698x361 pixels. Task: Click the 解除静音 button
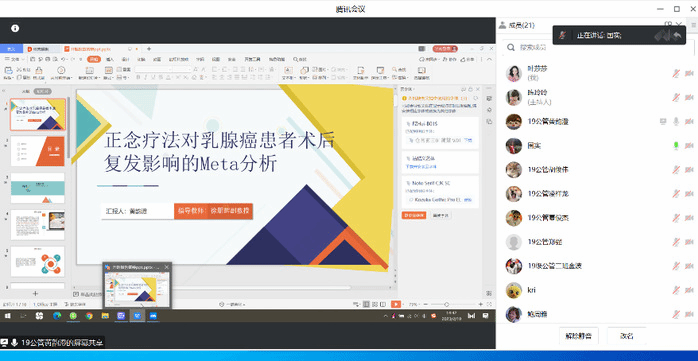[579, 336]
